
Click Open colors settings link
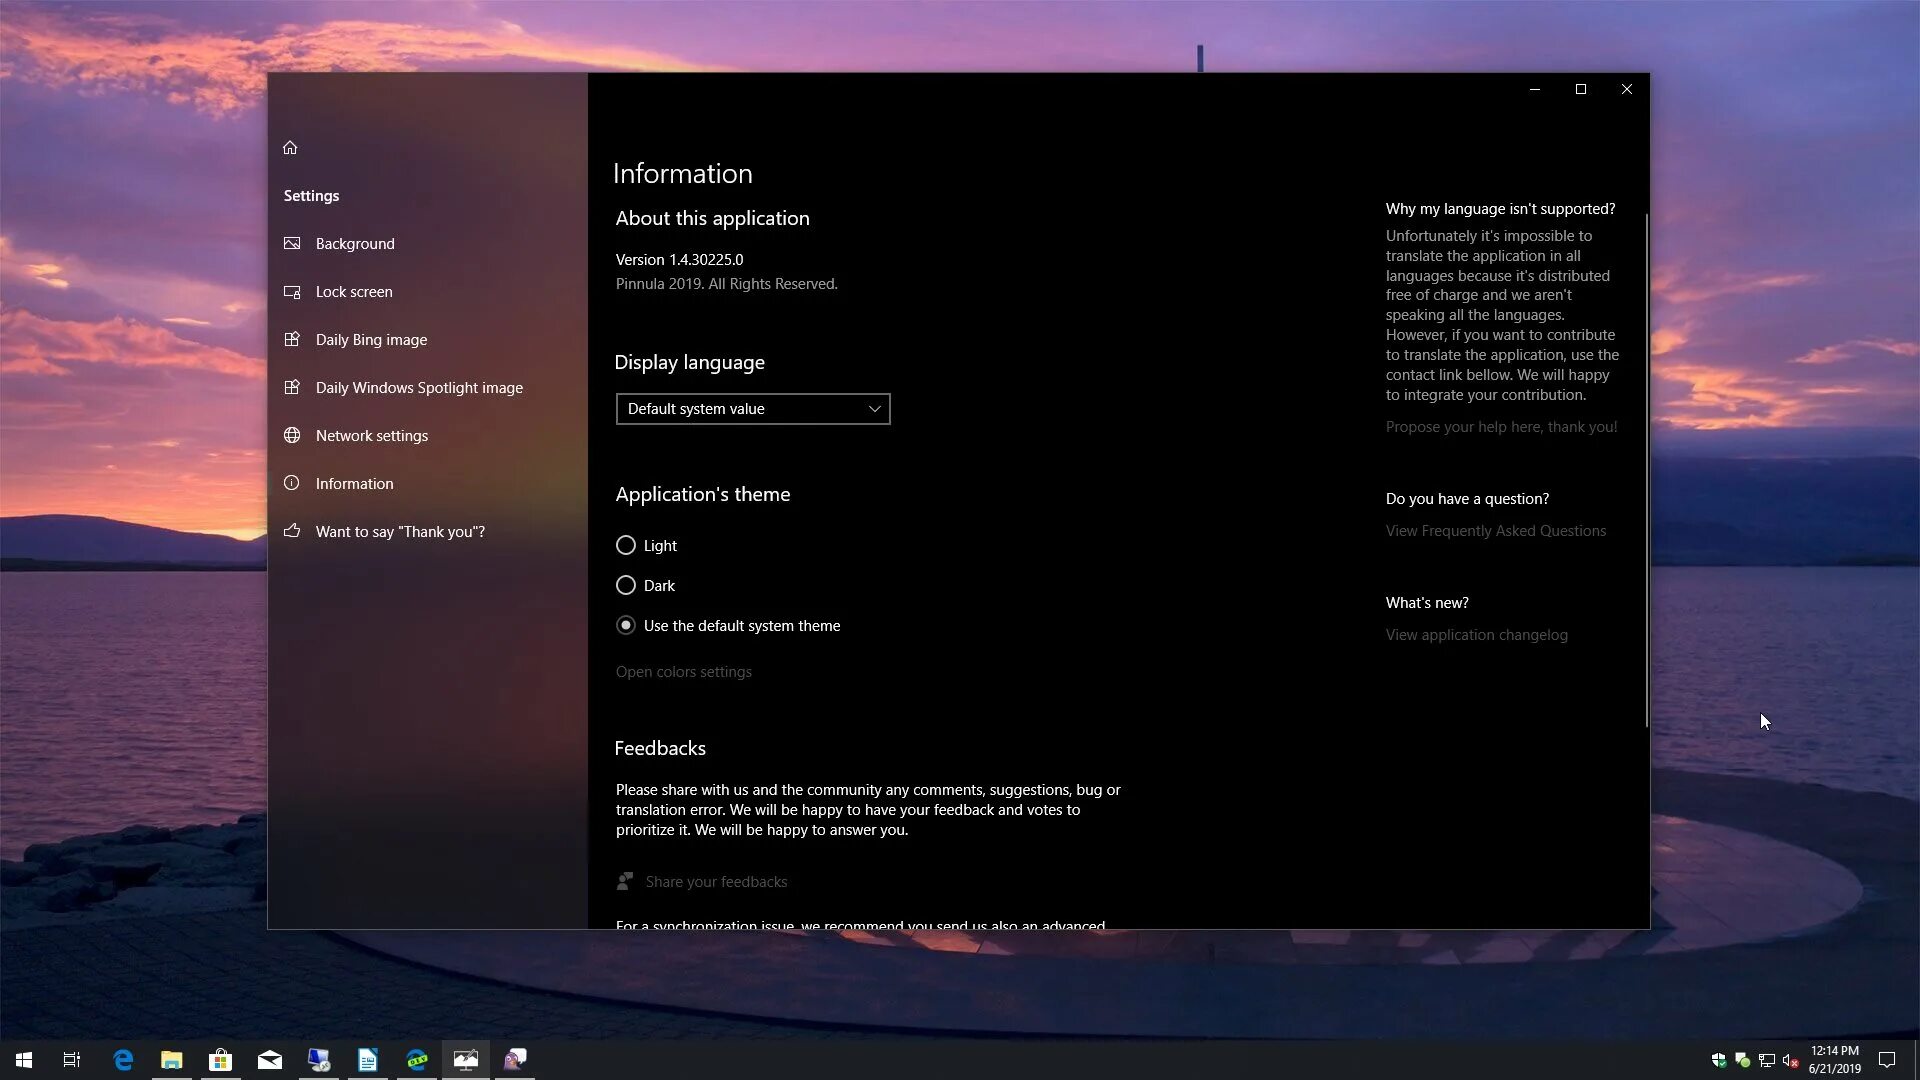point(683,672)
